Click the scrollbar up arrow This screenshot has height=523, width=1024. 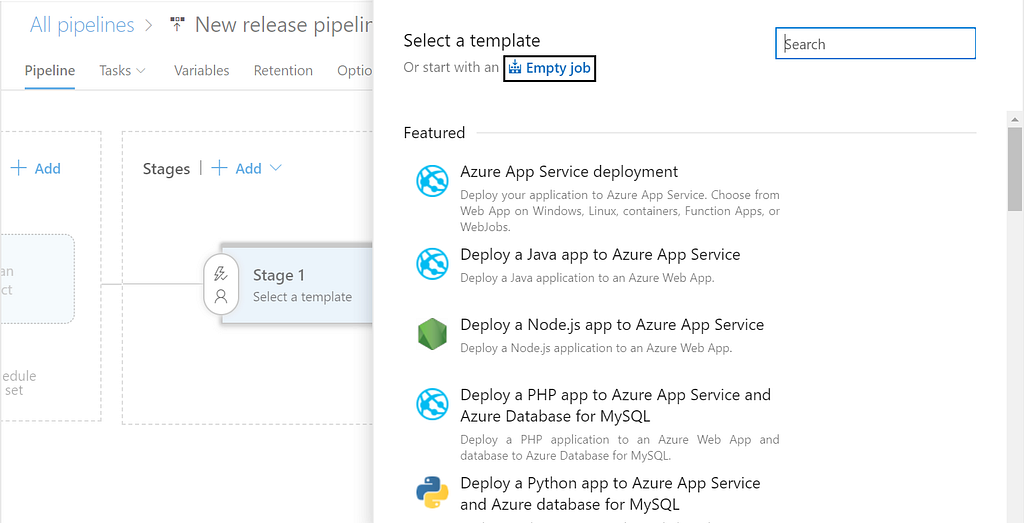pos(1014,119)
